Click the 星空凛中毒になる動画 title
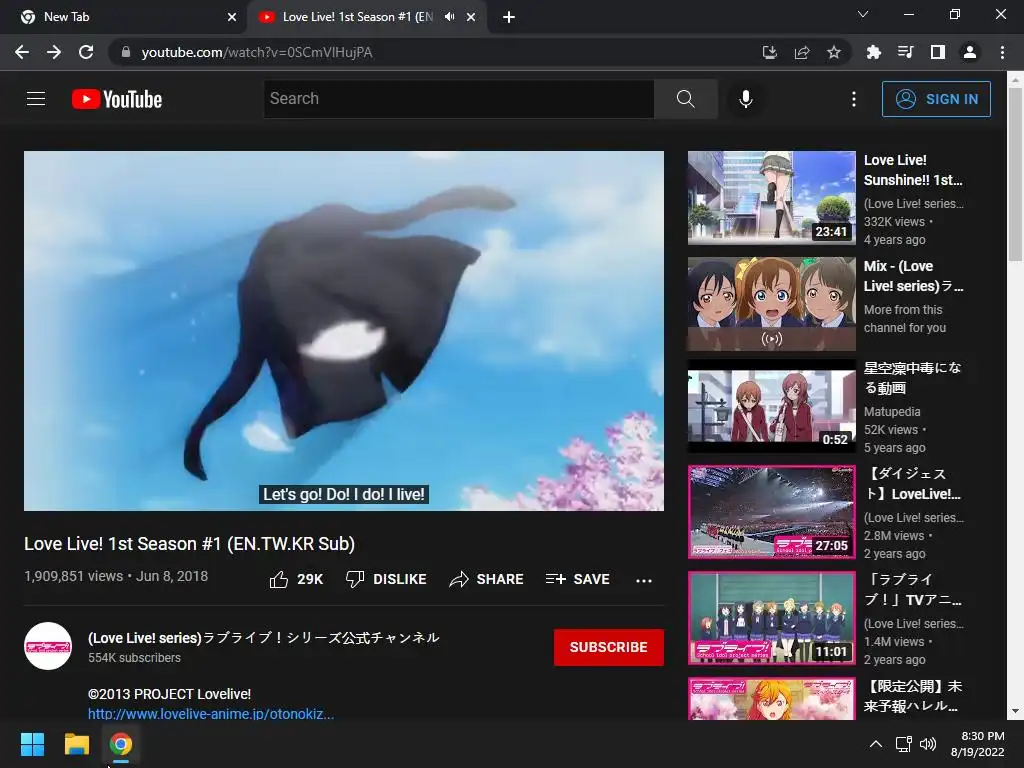 click(912, 377)
